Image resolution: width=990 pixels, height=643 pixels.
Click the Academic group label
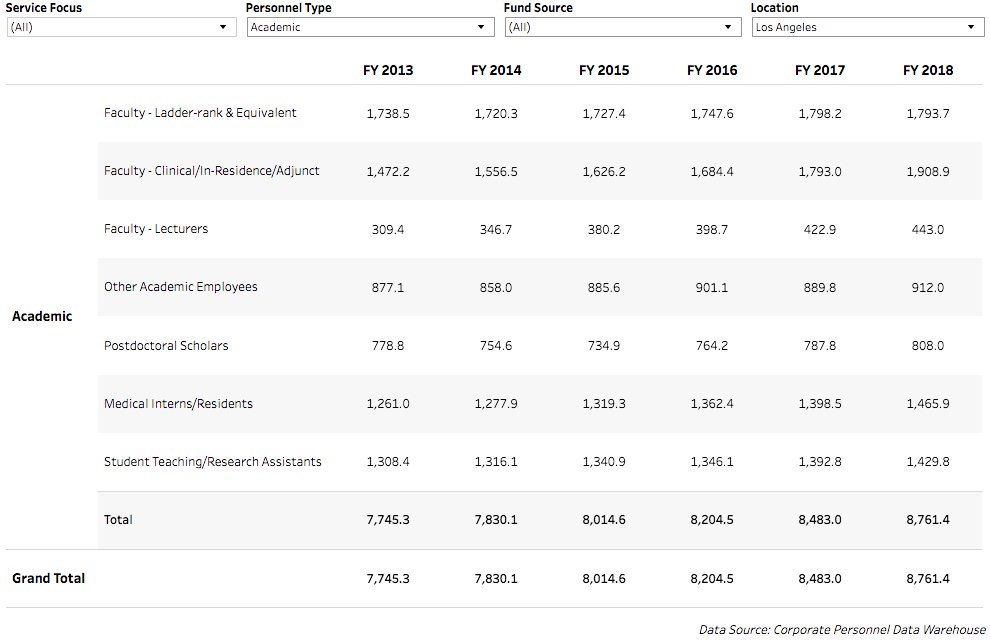pyautogui.click(x=42, y=316)
